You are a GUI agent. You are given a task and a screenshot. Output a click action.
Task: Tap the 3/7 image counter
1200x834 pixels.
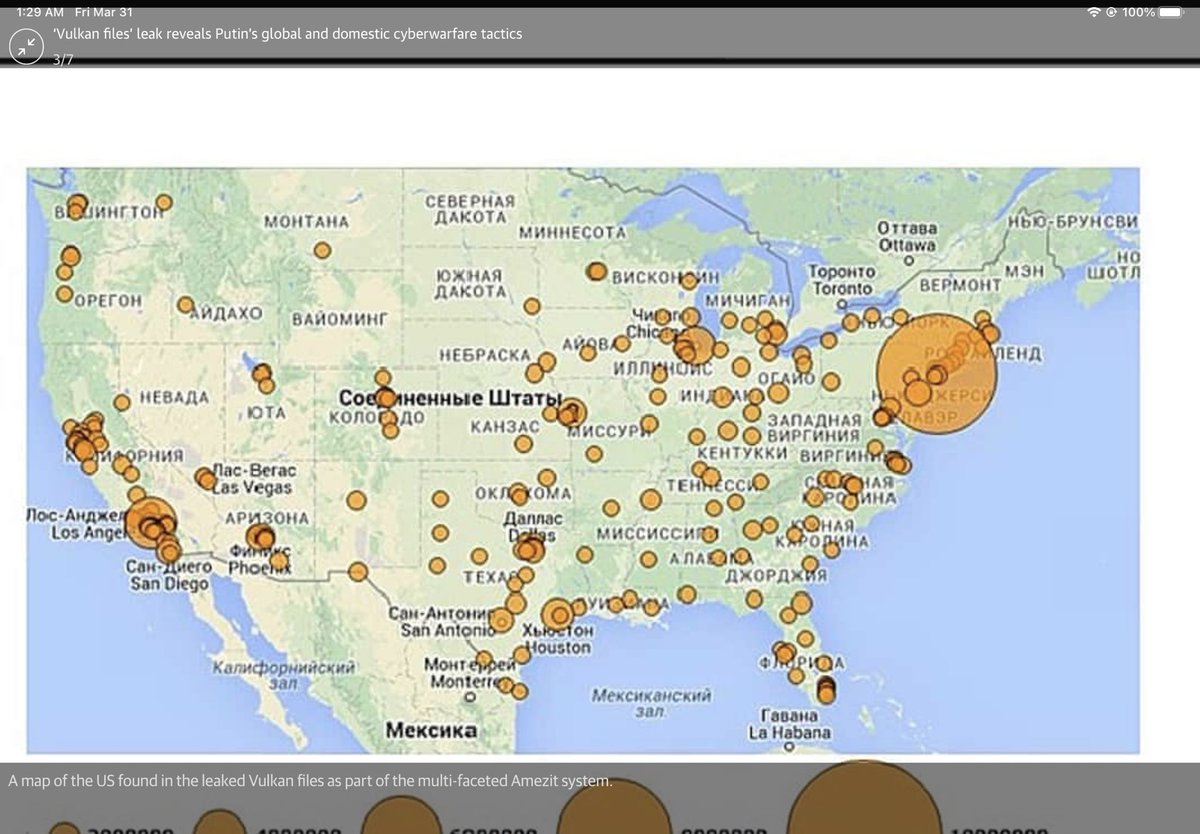[64, 59]
